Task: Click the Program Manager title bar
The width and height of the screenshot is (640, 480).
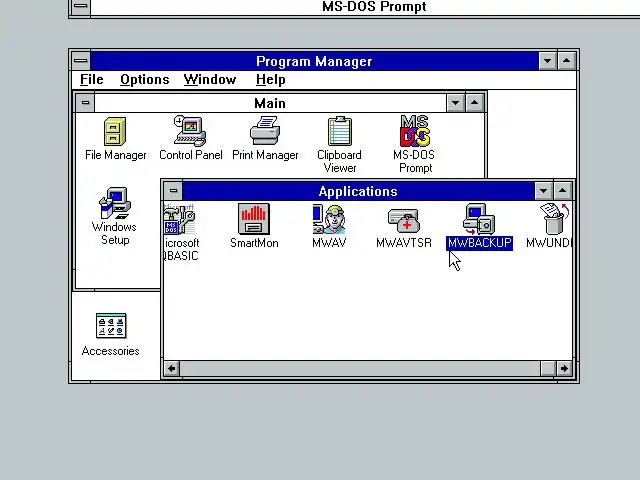Action: coord(314,61)
